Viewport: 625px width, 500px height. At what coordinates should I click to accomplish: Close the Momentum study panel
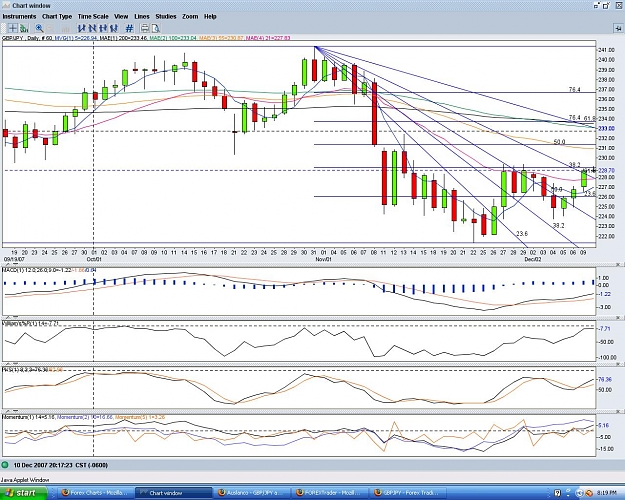click(x=619, y=411)
